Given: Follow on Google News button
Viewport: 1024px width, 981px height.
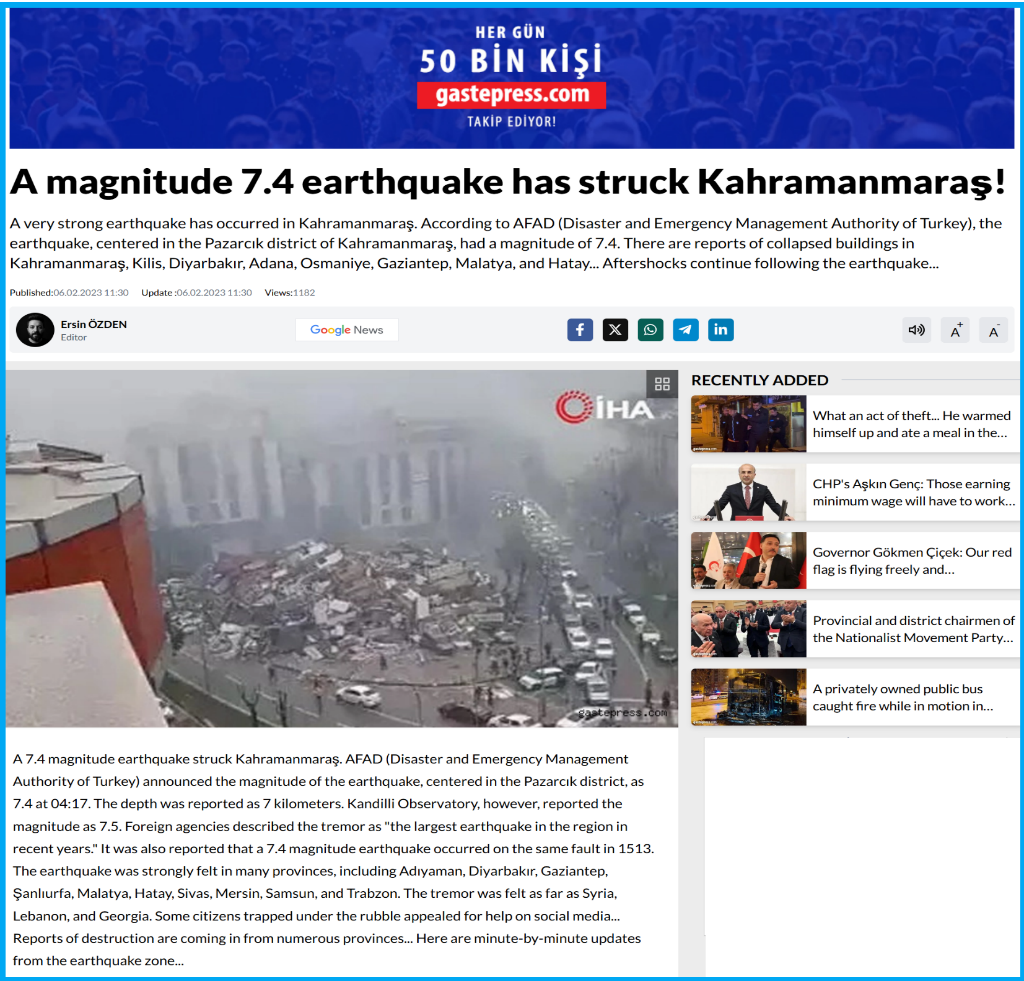Looking at the screenshot, I should 347,330.
